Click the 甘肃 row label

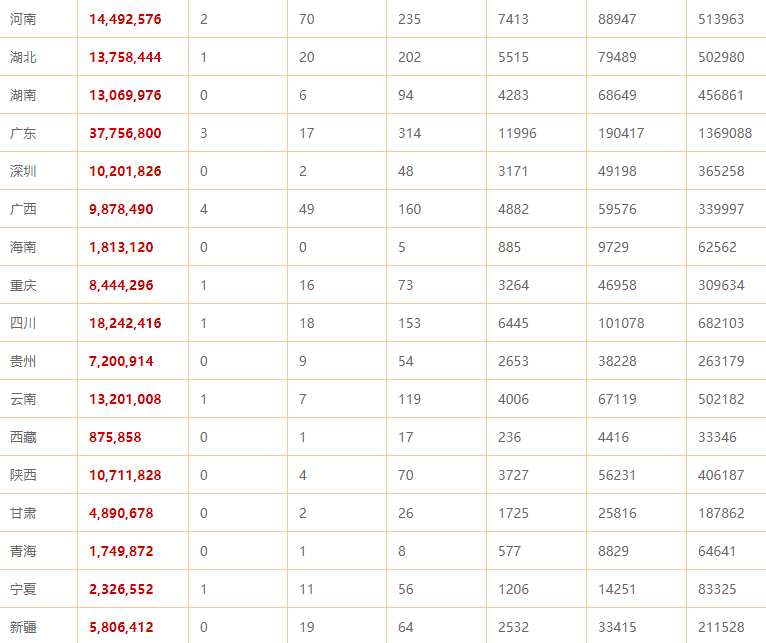(23, 513)
